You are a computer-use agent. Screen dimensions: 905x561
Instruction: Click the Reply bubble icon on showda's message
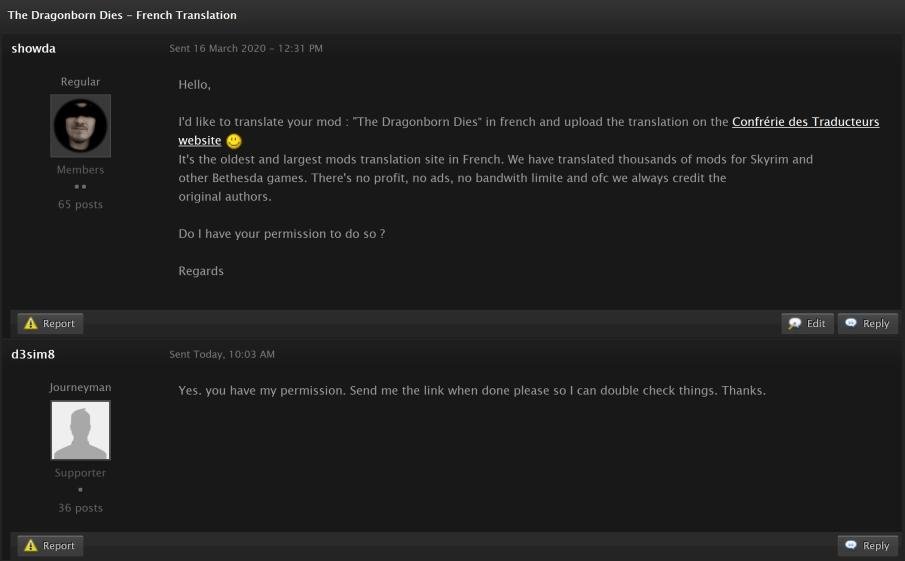[851, 324]
